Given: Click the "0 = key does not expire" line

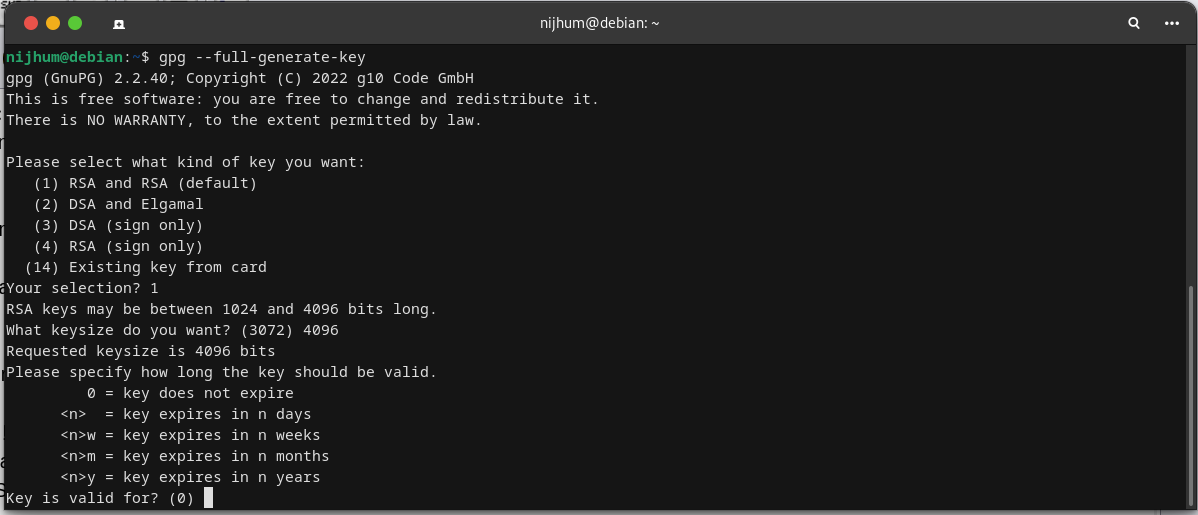Looking at the screenshot, I should (190, 393).
